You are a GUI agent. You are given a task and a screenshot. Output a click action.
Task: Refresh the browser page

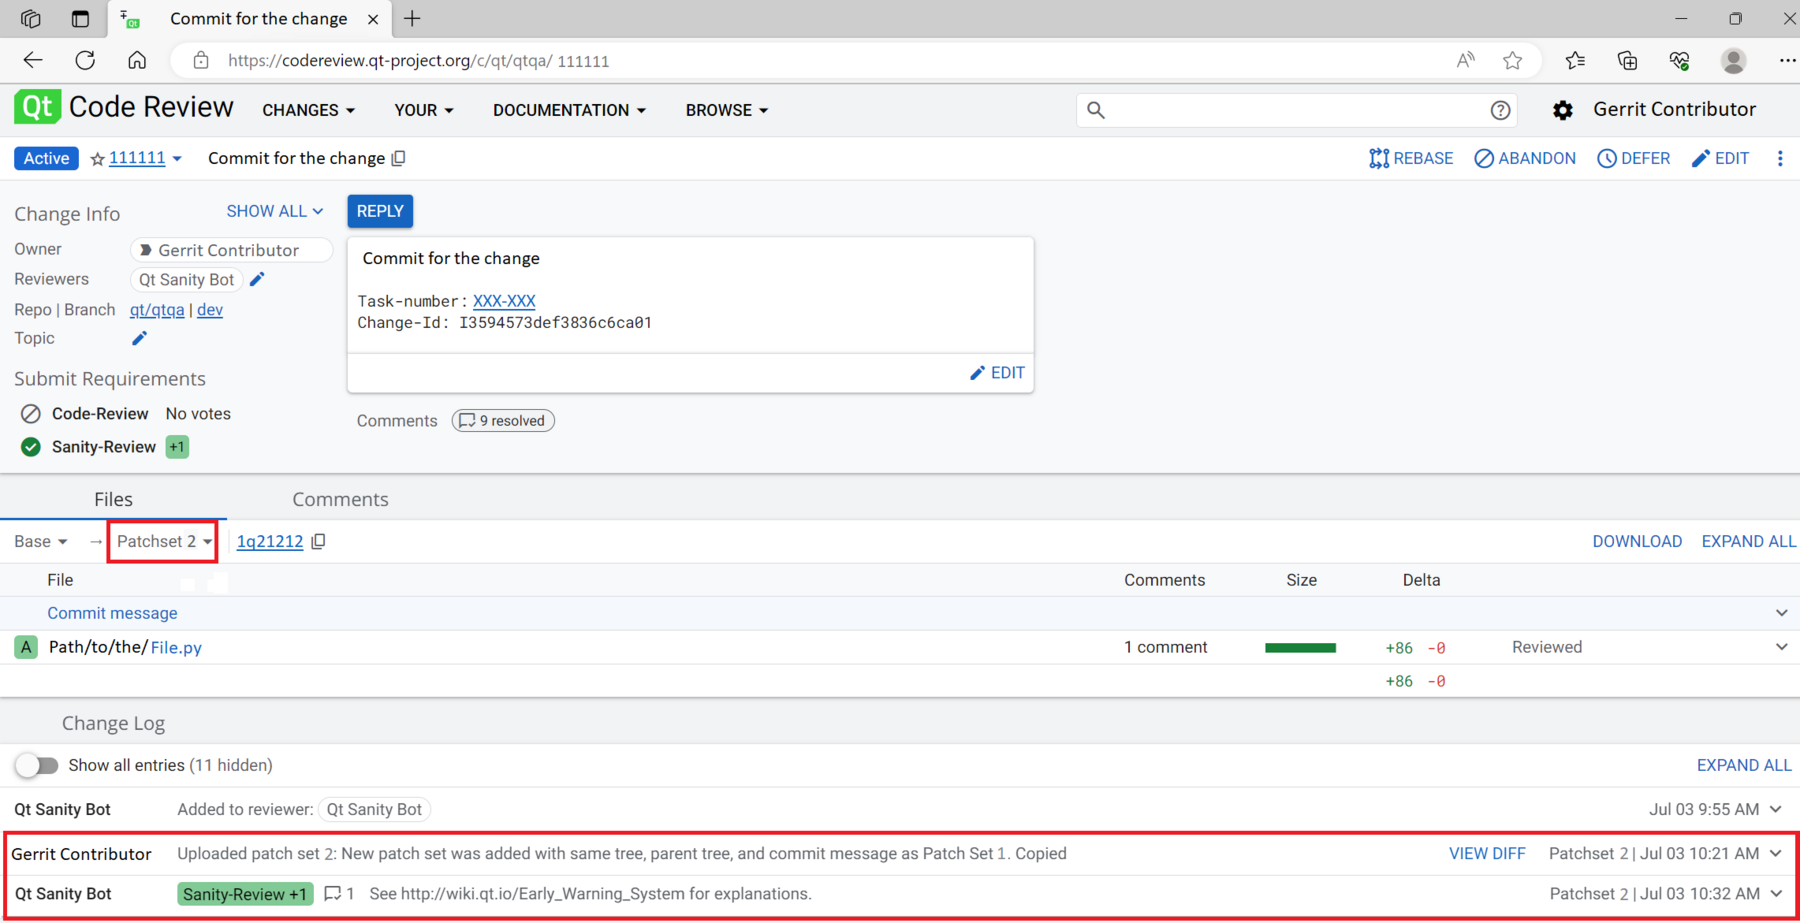(x=85, y=60)
